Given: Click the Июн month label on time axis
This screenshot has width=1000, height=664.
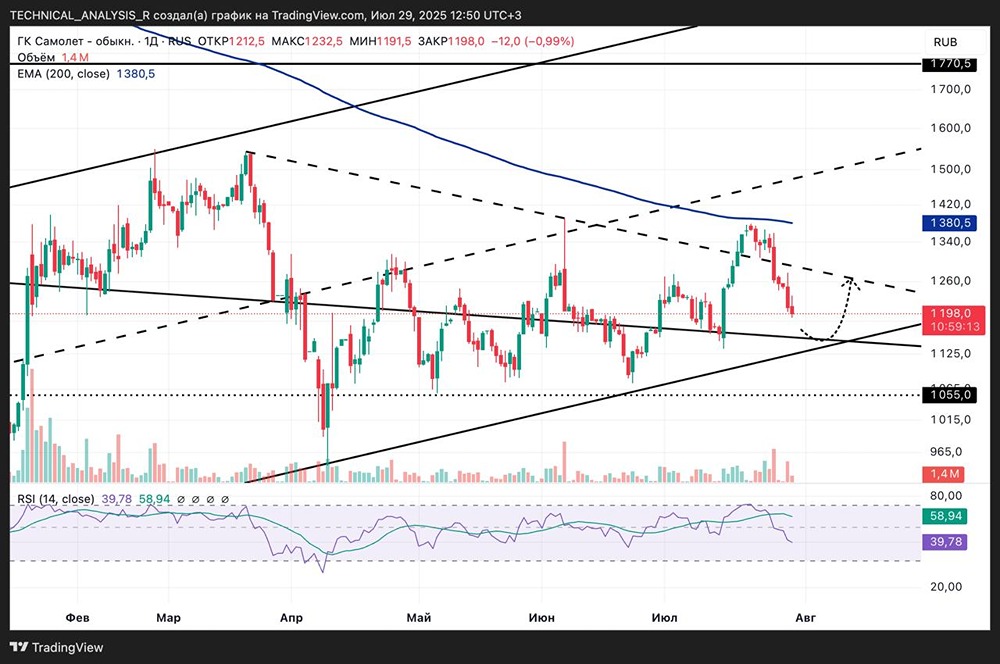Looking at the screenshot, I should coord(542,617).
